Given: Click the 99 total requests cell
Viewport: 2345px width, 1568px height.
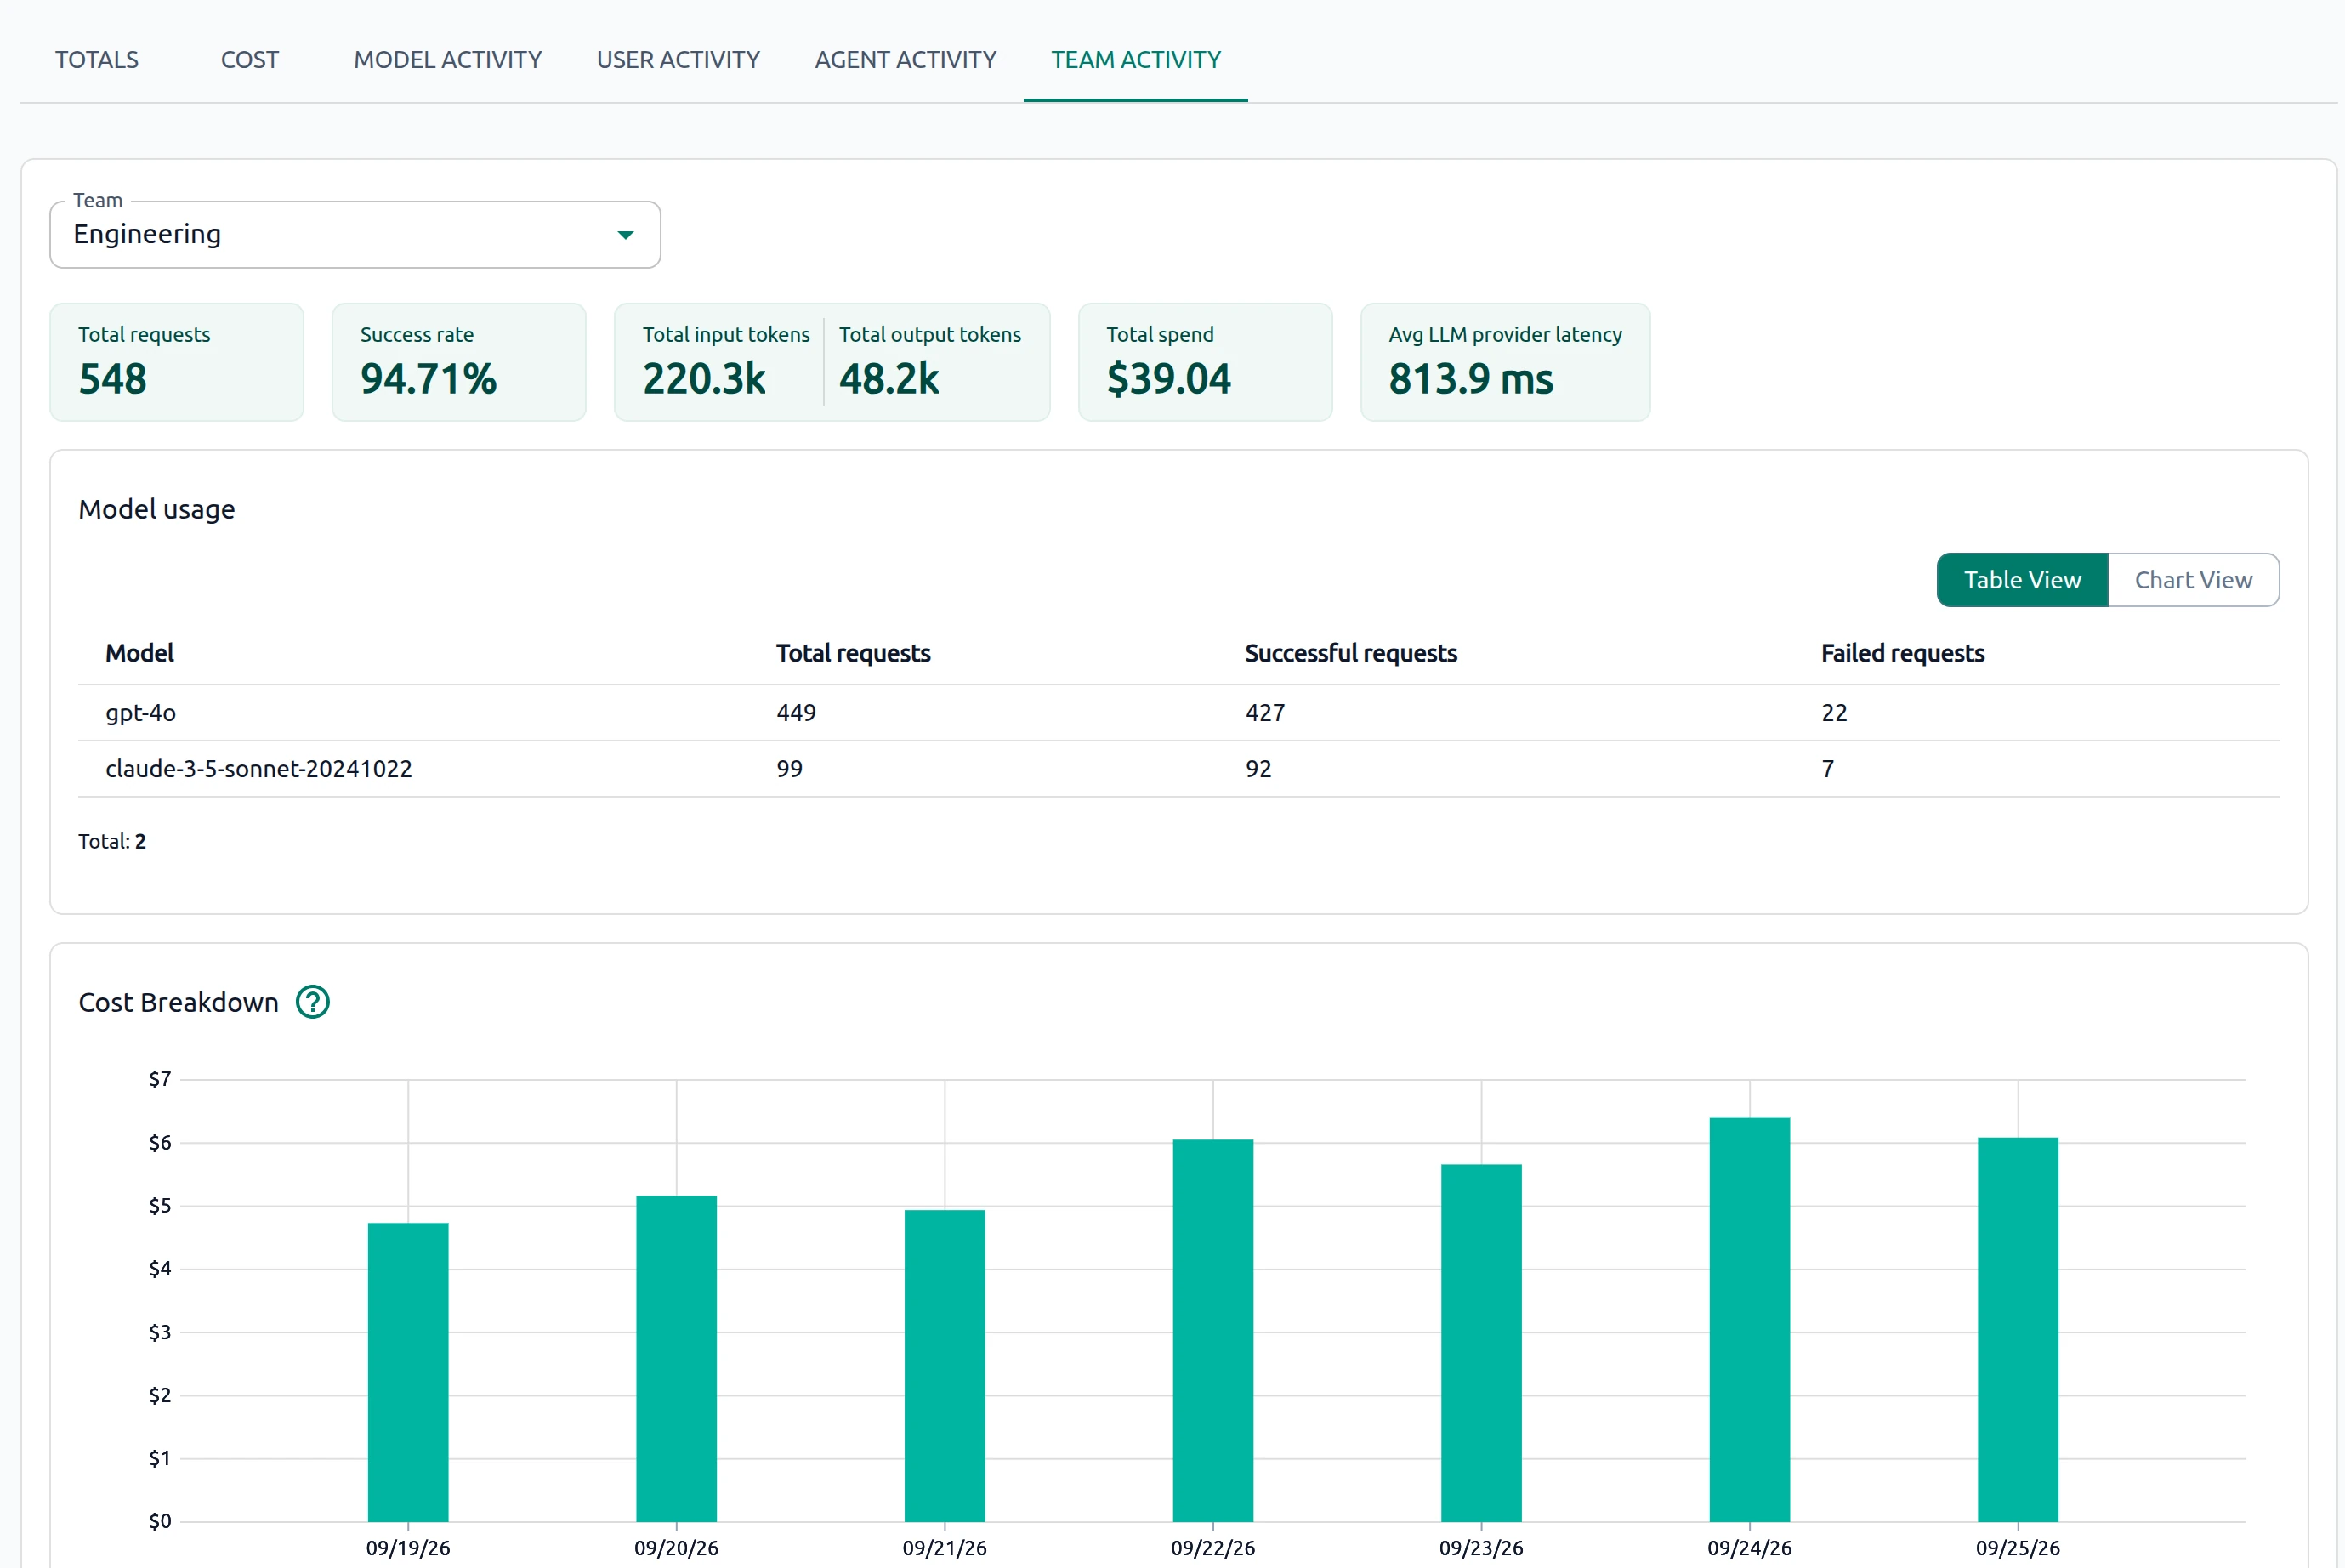Looking at the screenshot, I should pos(789,769).
